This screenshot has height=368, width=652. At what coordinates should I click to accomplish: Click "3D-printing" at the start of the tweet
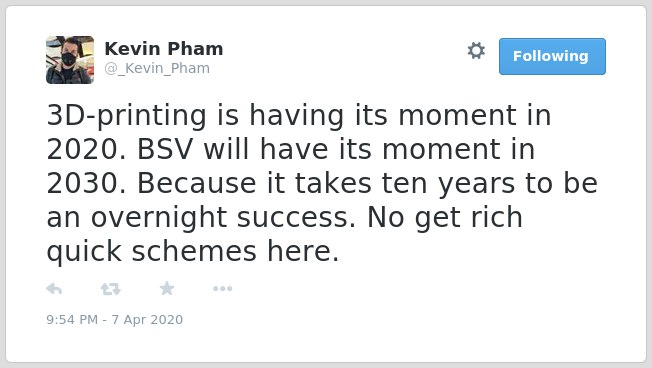pos(126,116)
